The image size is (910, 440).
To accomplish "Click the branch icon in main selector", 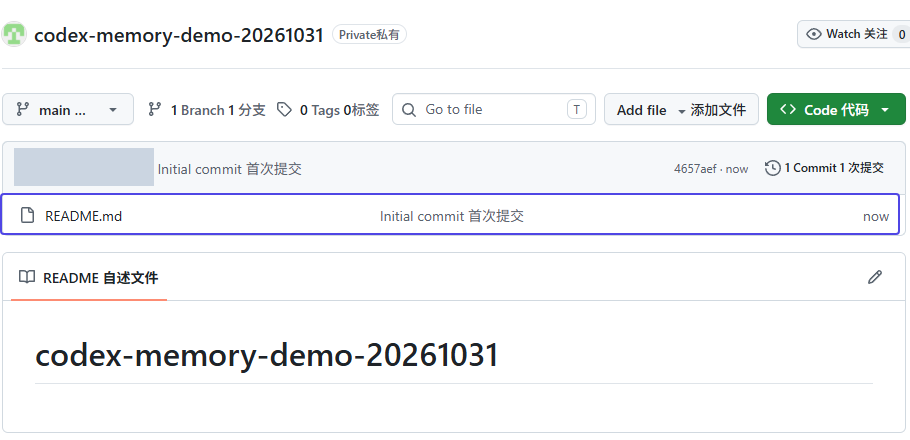I will click(23, 109).
